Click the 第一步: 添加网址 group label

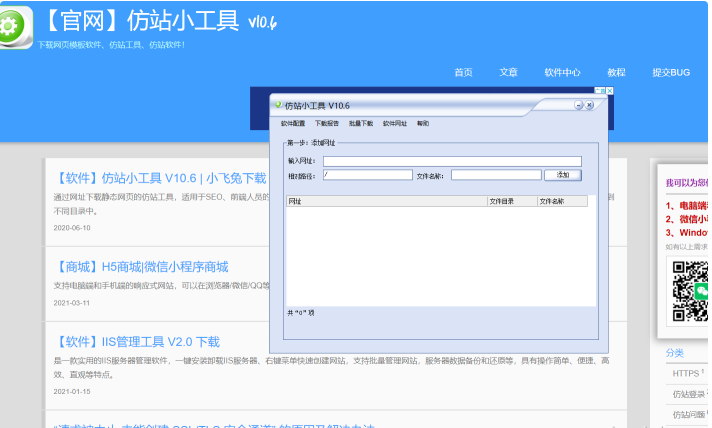click(311, 143)
